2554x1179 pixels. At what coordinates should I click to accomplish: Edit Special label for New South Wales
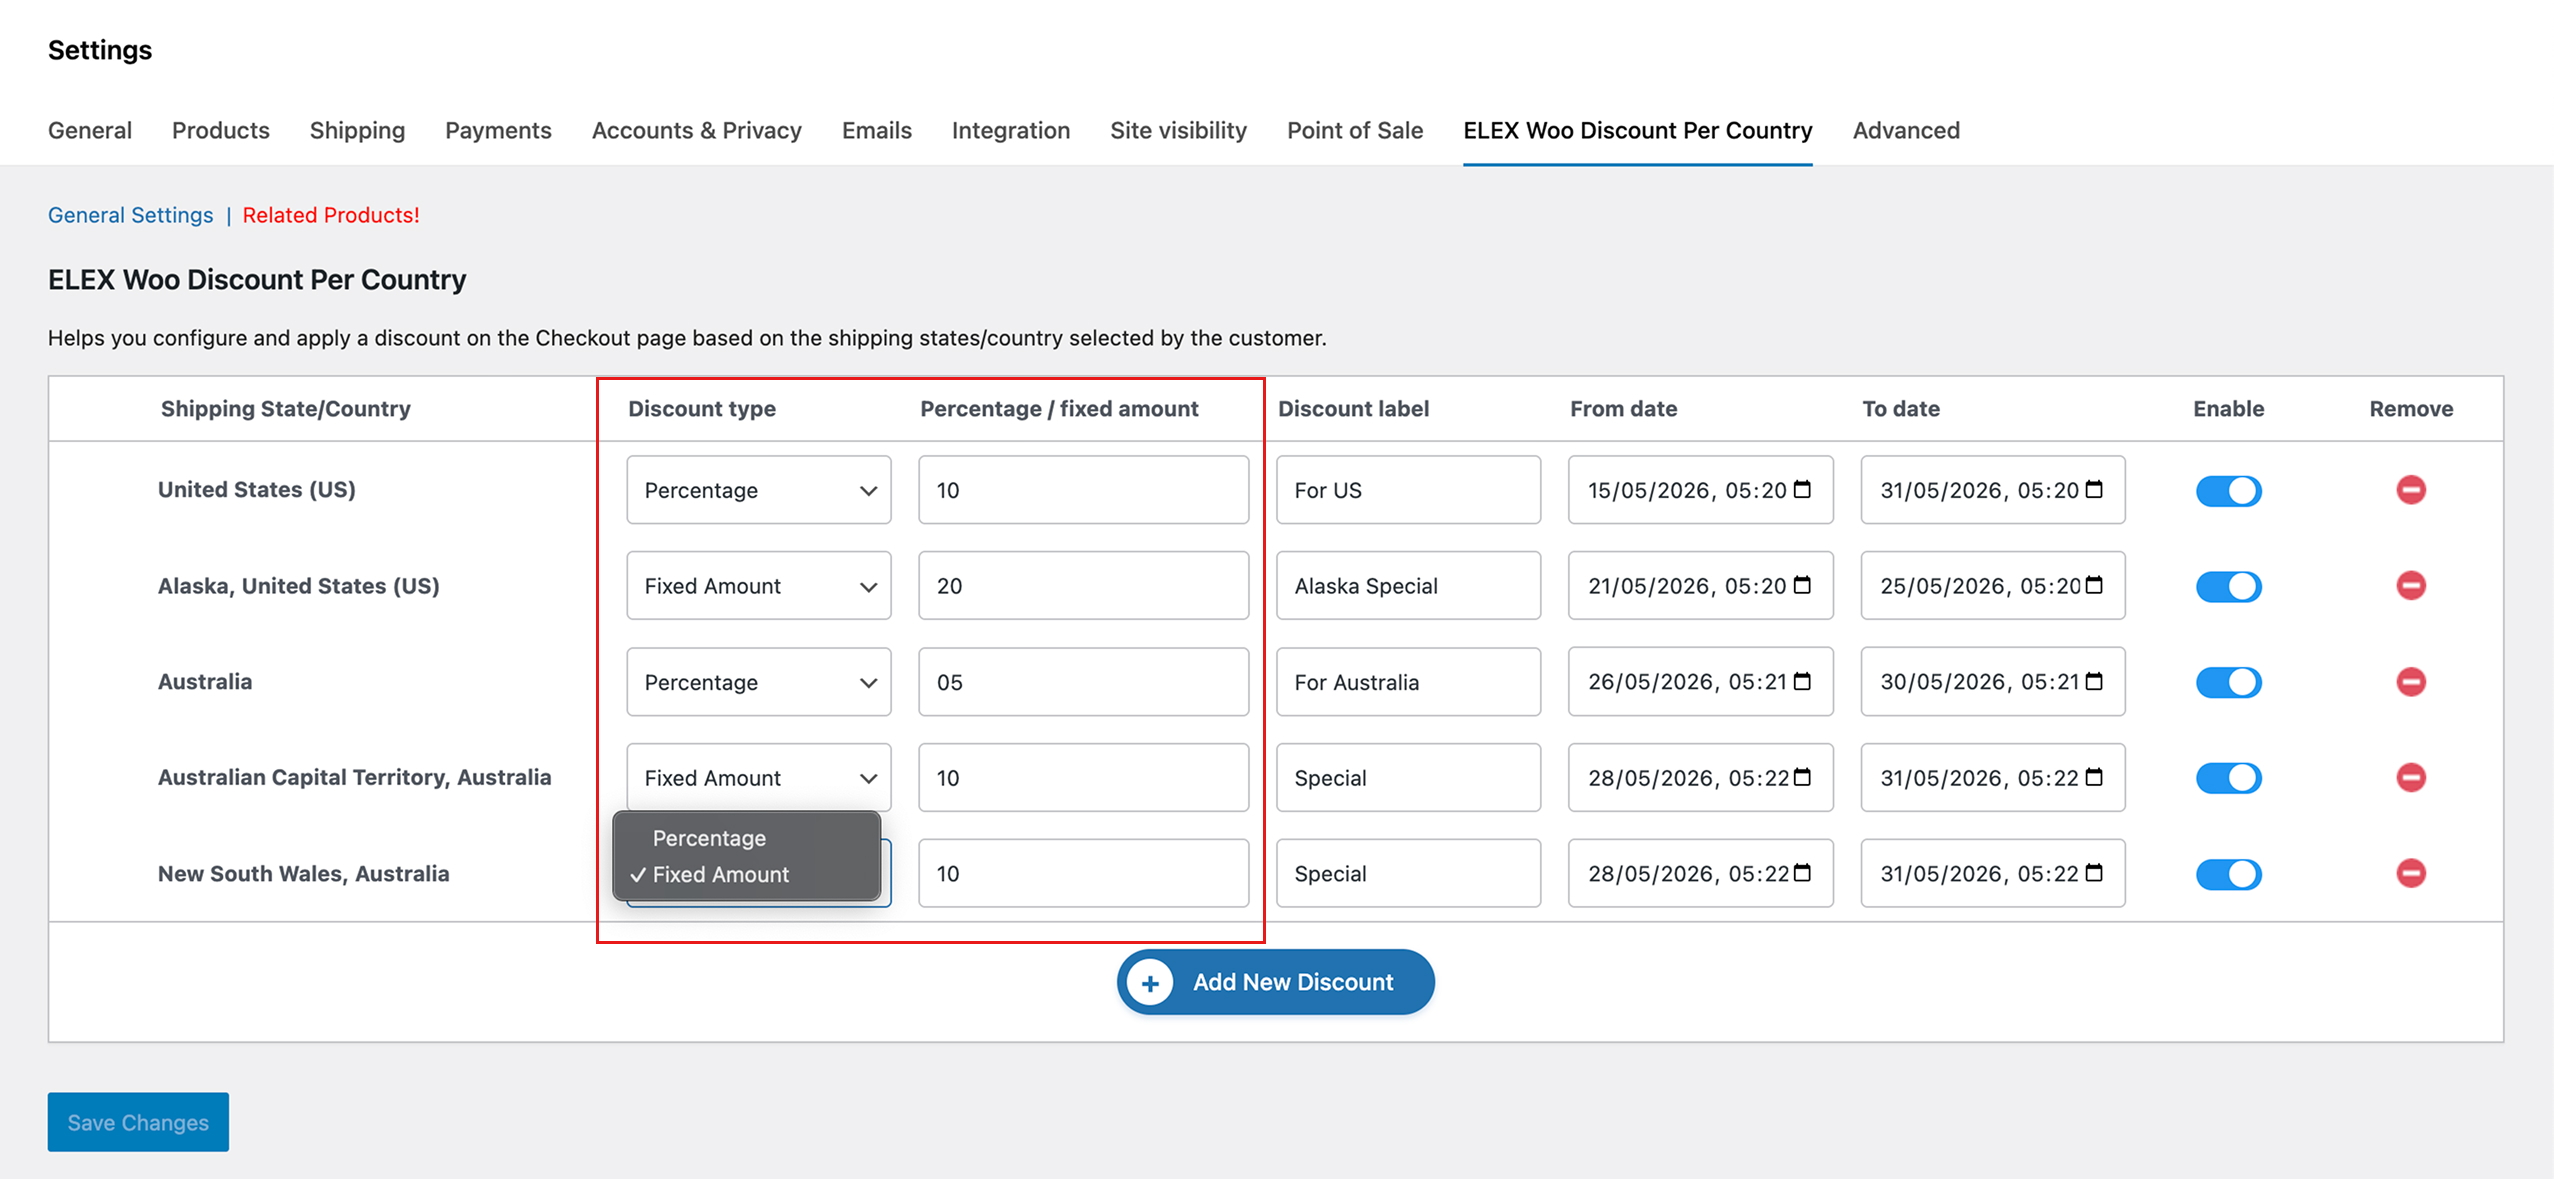[1408, 874]
